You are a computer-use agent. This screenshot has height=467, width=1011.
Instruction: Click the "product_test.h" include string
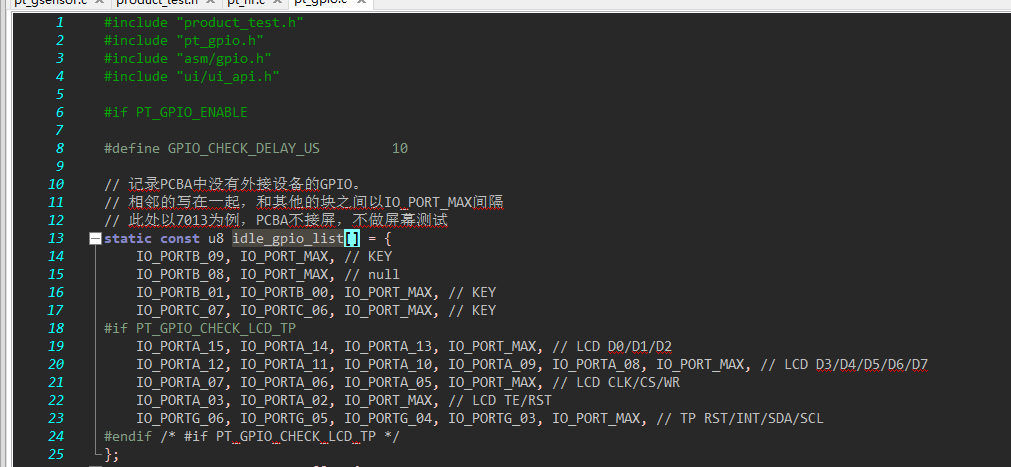coord(240,23)
